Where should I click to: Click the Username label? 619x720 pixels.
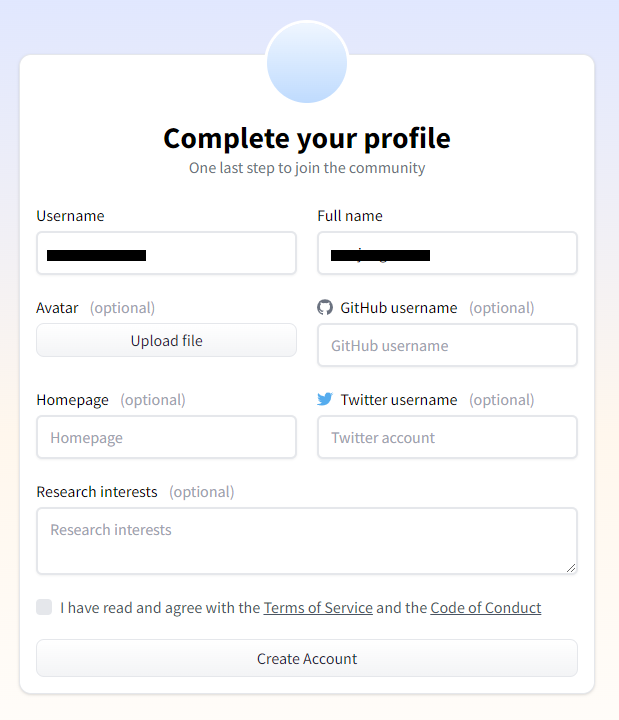[70, 215]
